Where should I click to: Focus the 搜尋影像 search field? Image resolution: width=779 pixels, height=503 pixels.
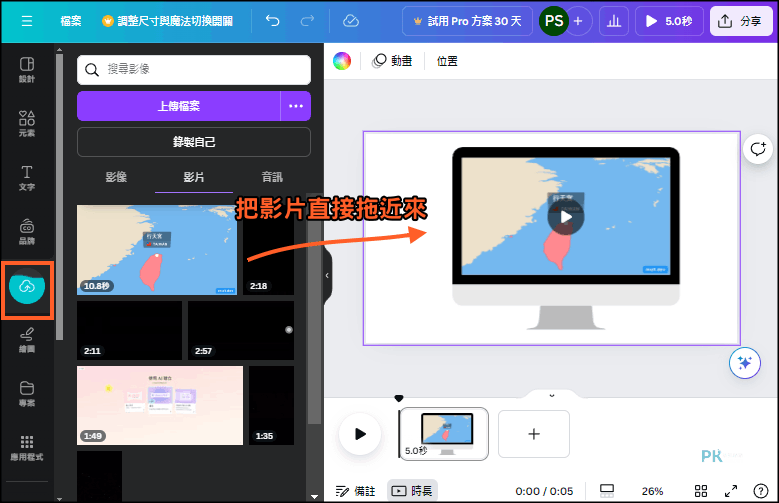[194, 70]
